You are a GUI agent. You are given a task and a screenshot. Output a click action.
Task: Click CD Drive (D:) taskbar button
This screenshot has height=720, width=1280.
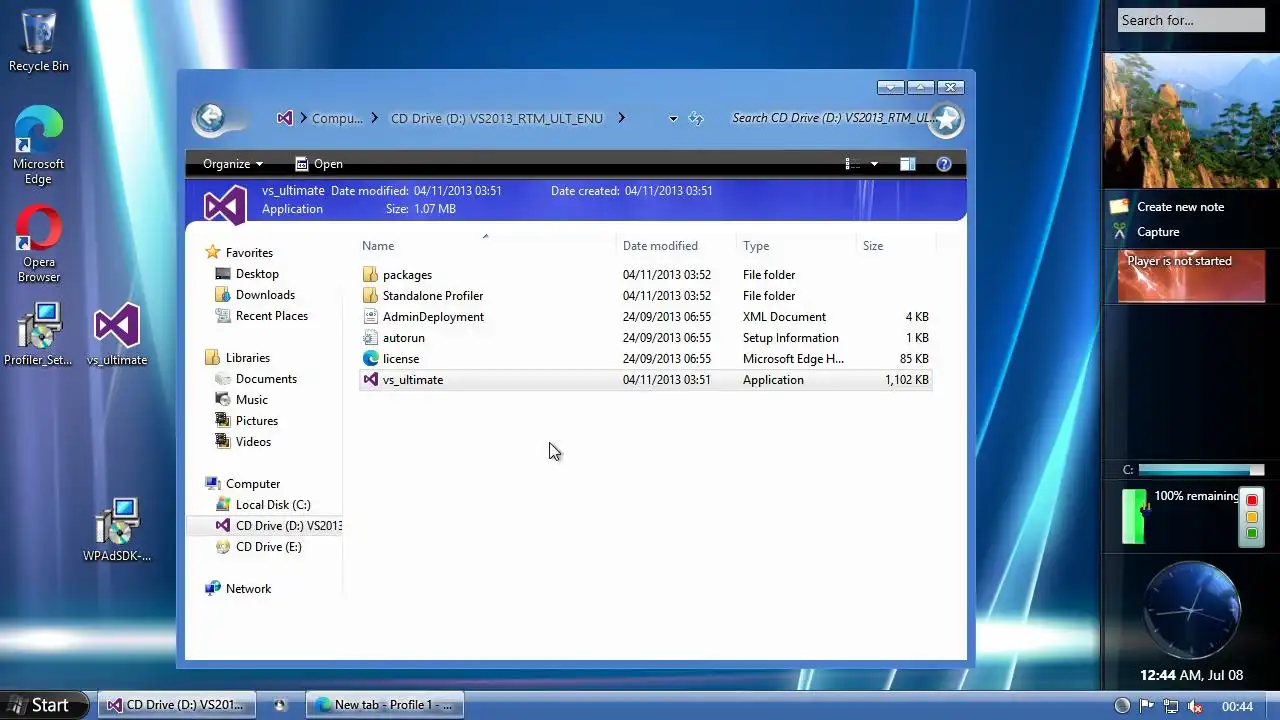click(x=177, y=705)
